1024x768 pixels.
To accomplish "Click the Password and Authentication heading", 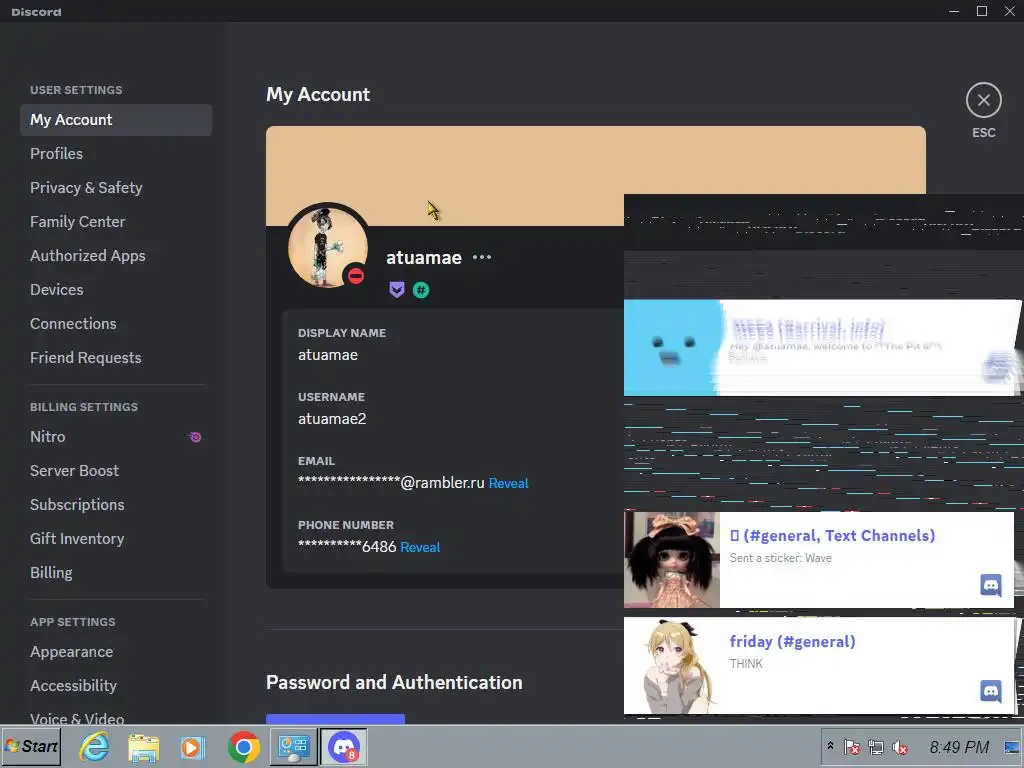I will tap(394, 682).
